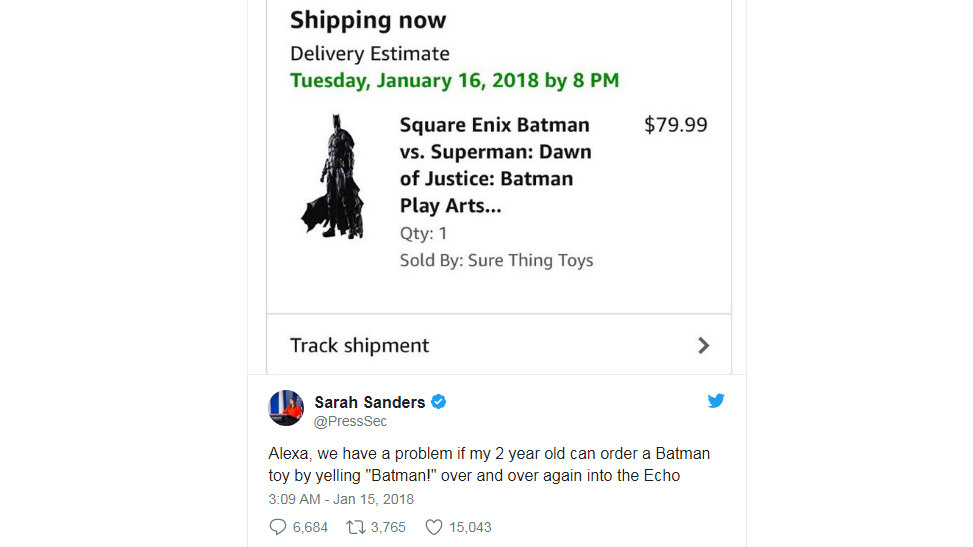The height and width of the screenshot is (547, 973).
Task: Open the Square Enix Batman product title
Action: coord(495,165)
